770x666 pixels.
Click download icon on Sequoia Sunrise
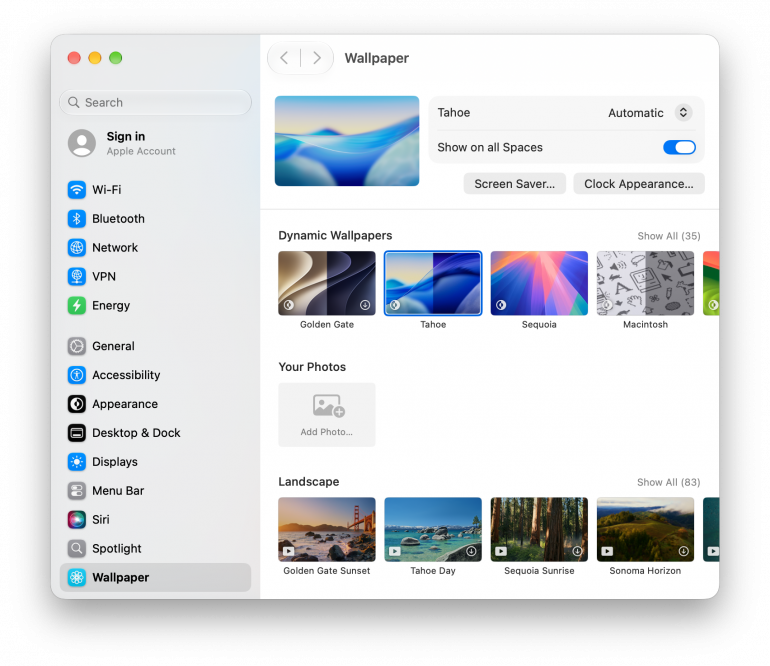tap(577, 551)
